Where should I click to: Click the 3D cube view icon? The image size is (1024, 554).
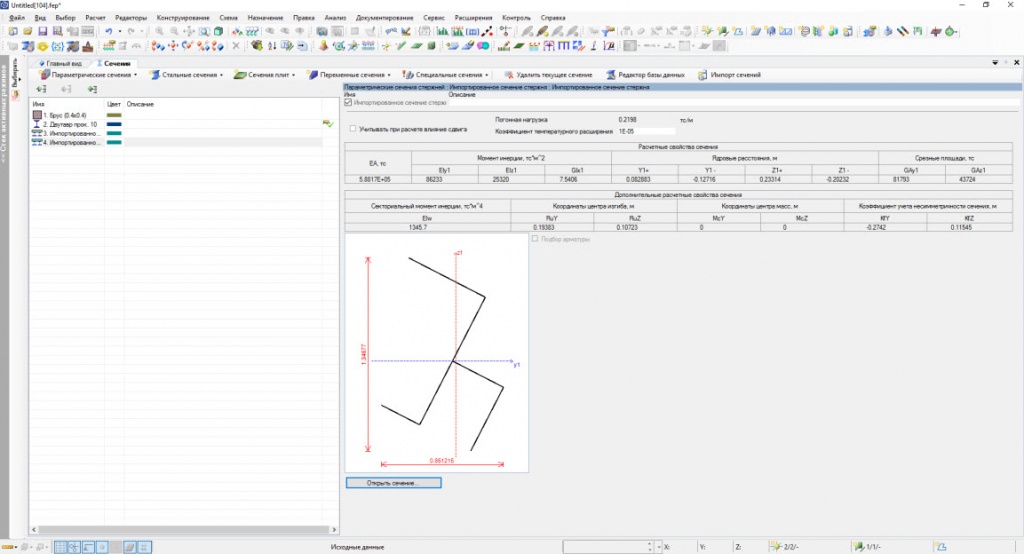pos(219,31)
